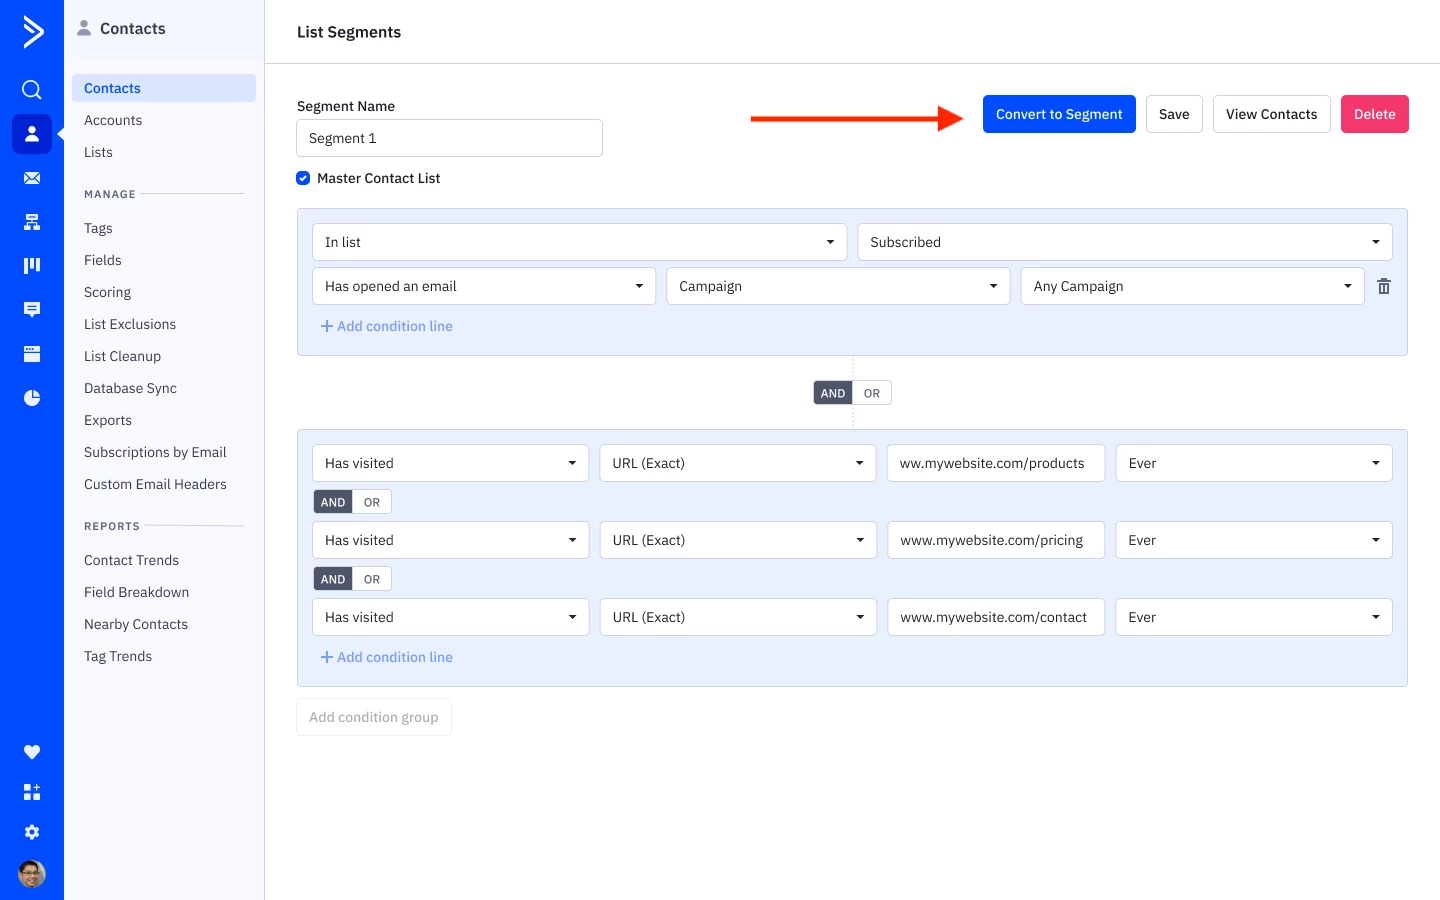Viewport: 1440px width, 900px height.
Task: Open the settings gear icon
Action: click(32, 832)
